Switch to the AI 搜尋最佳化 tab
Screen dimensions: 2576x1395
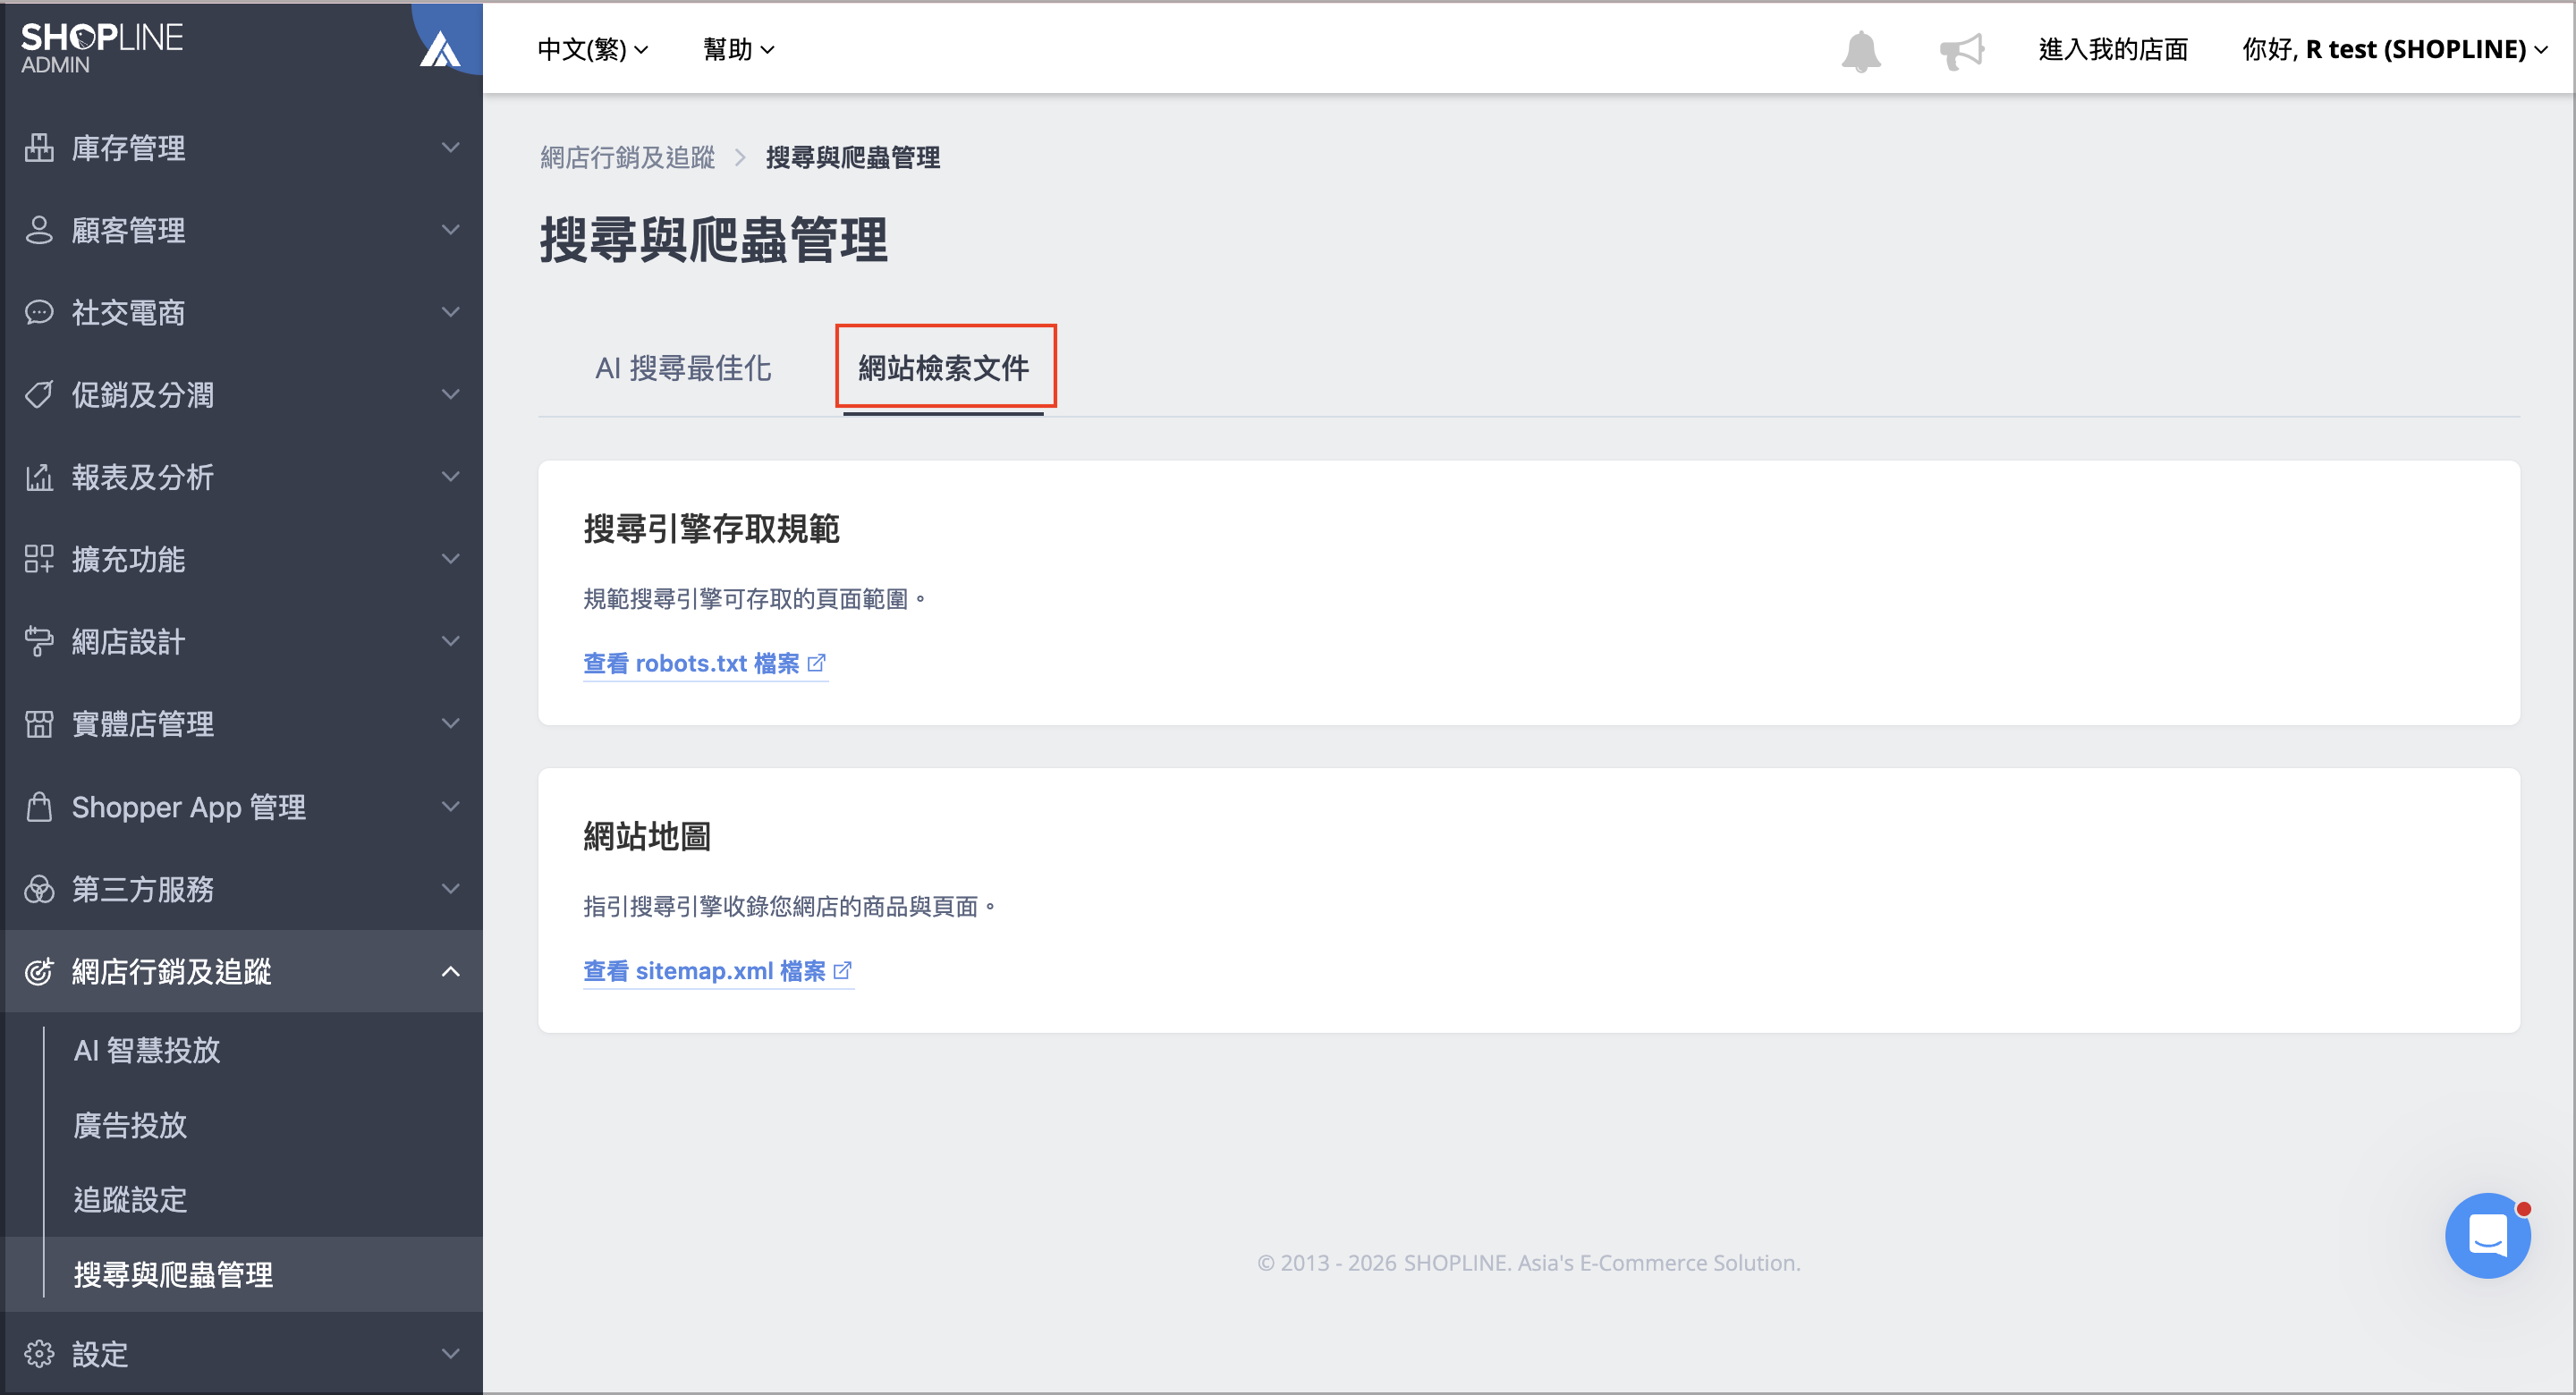pos(683,368)
